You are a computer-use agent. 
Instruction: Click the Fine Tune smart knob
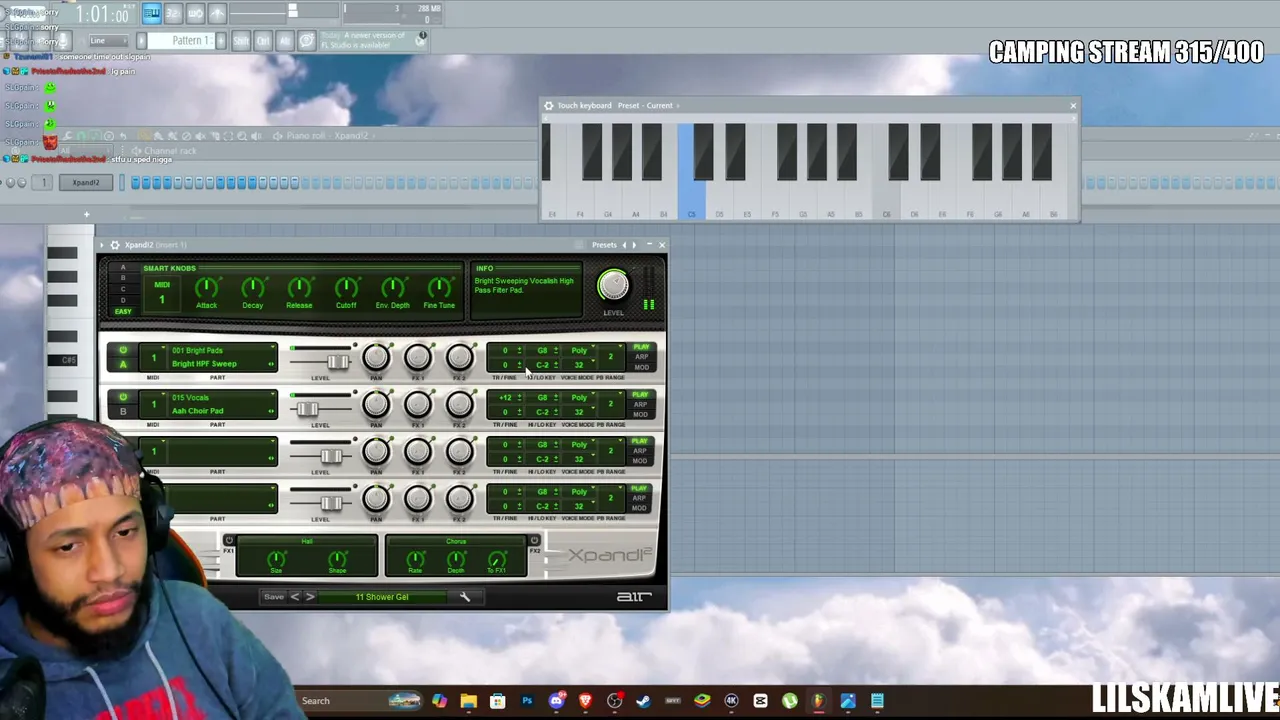click(x=439, y=288)
